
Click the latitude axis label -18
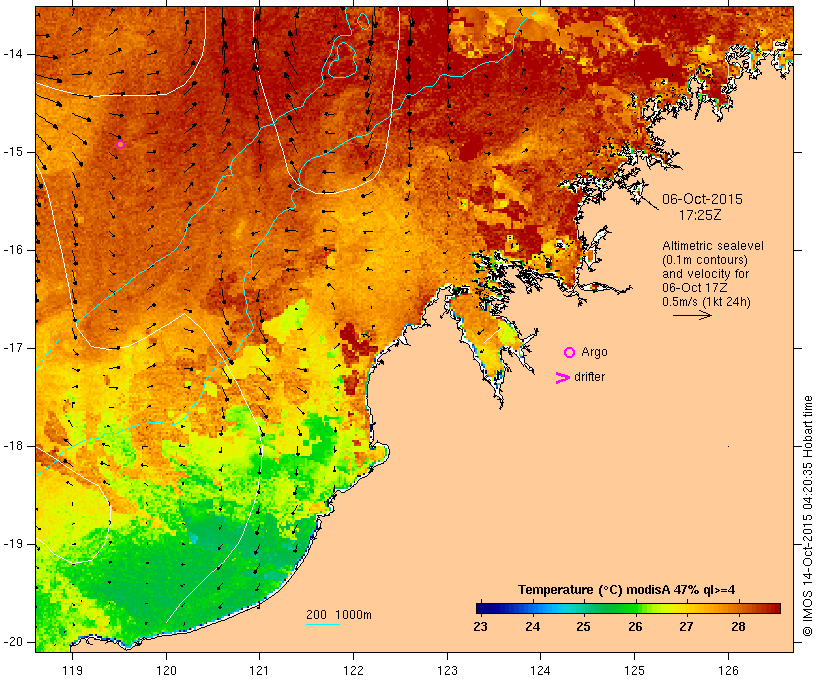[13, 446]
